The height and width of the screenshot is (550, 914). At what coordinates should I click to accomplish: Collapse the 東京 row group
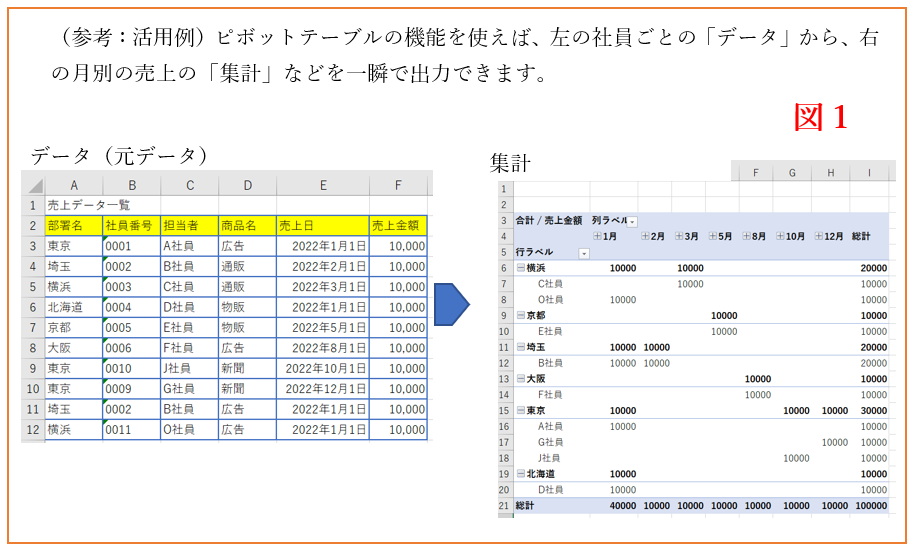click(520, 411)
